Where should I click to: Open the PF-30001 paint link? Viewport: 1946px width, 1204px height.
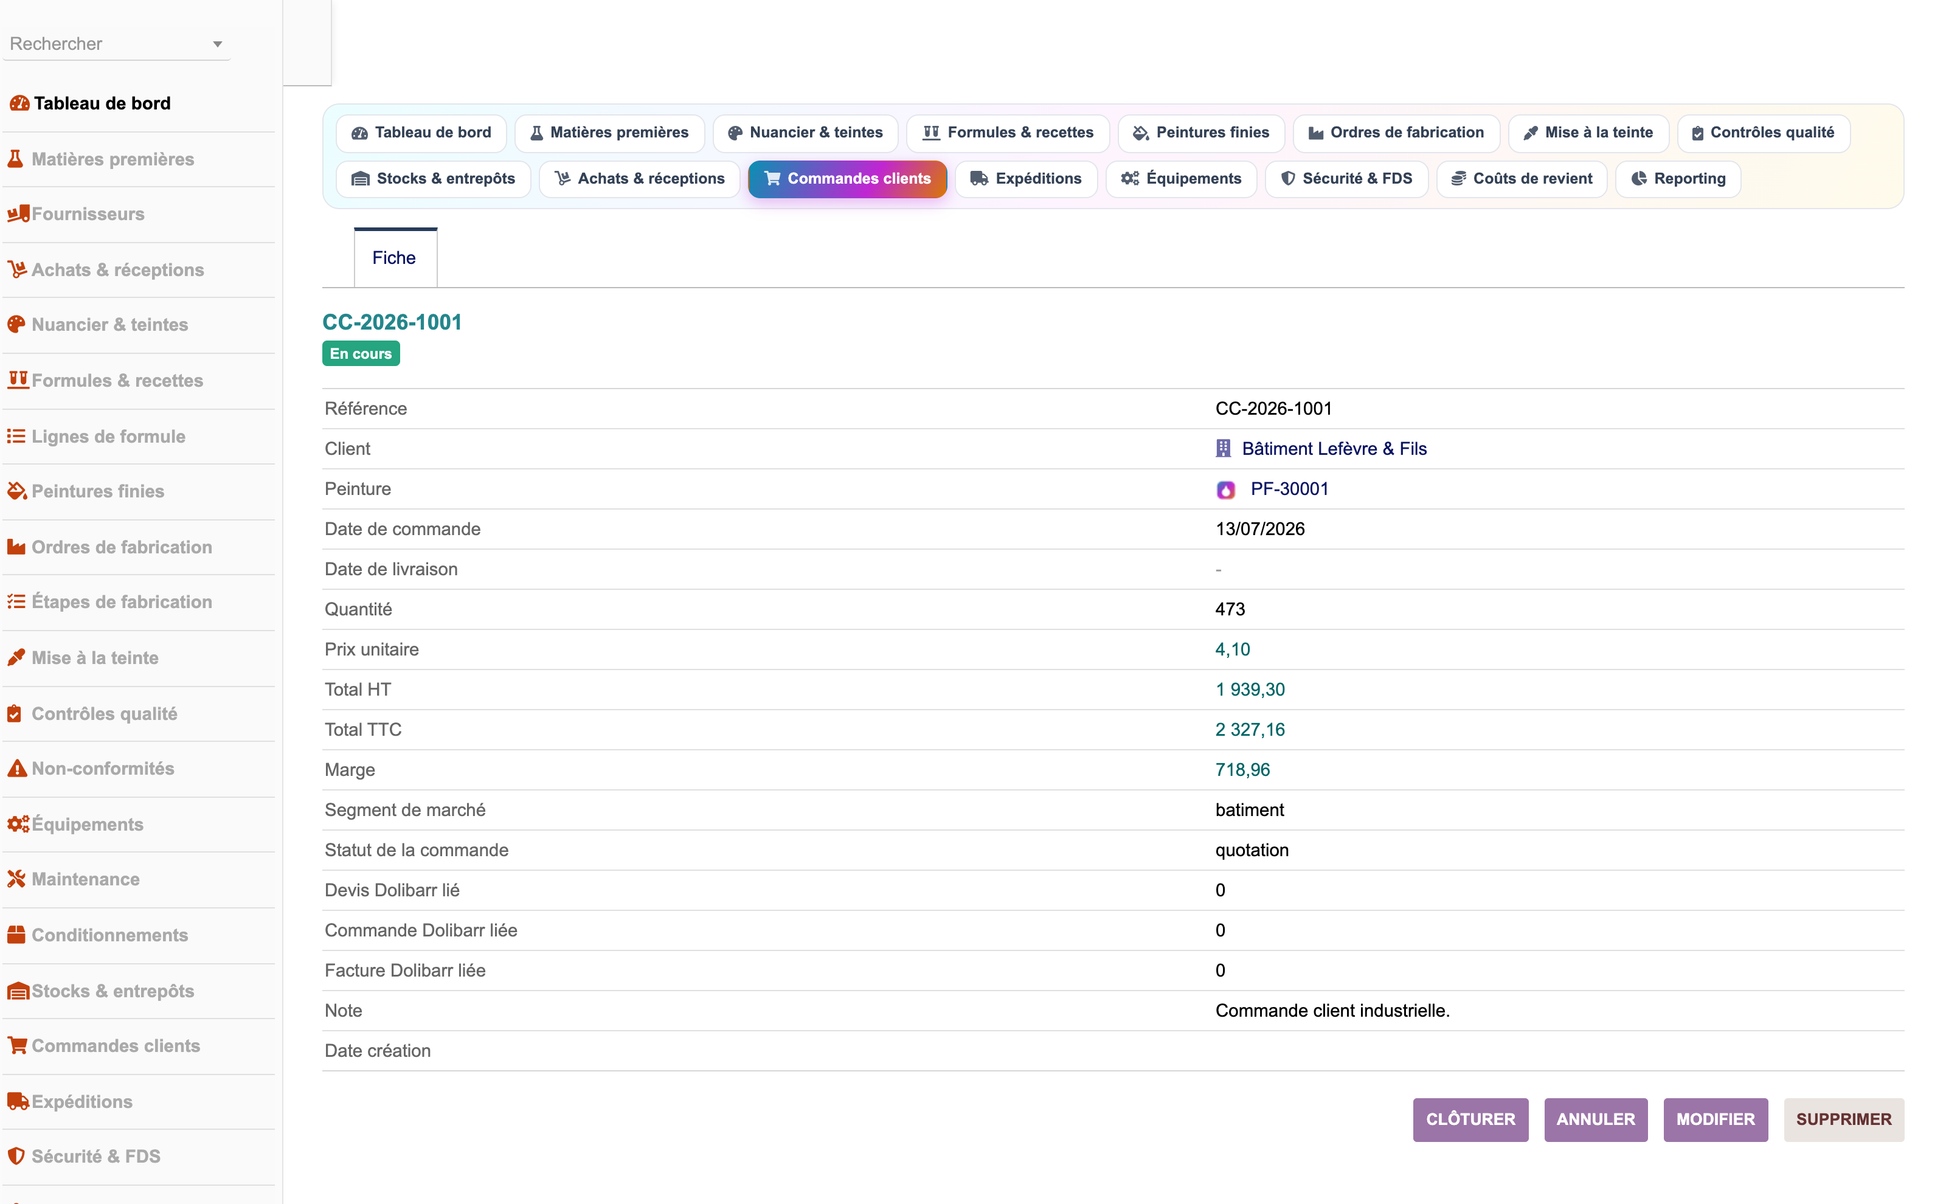1289,489
